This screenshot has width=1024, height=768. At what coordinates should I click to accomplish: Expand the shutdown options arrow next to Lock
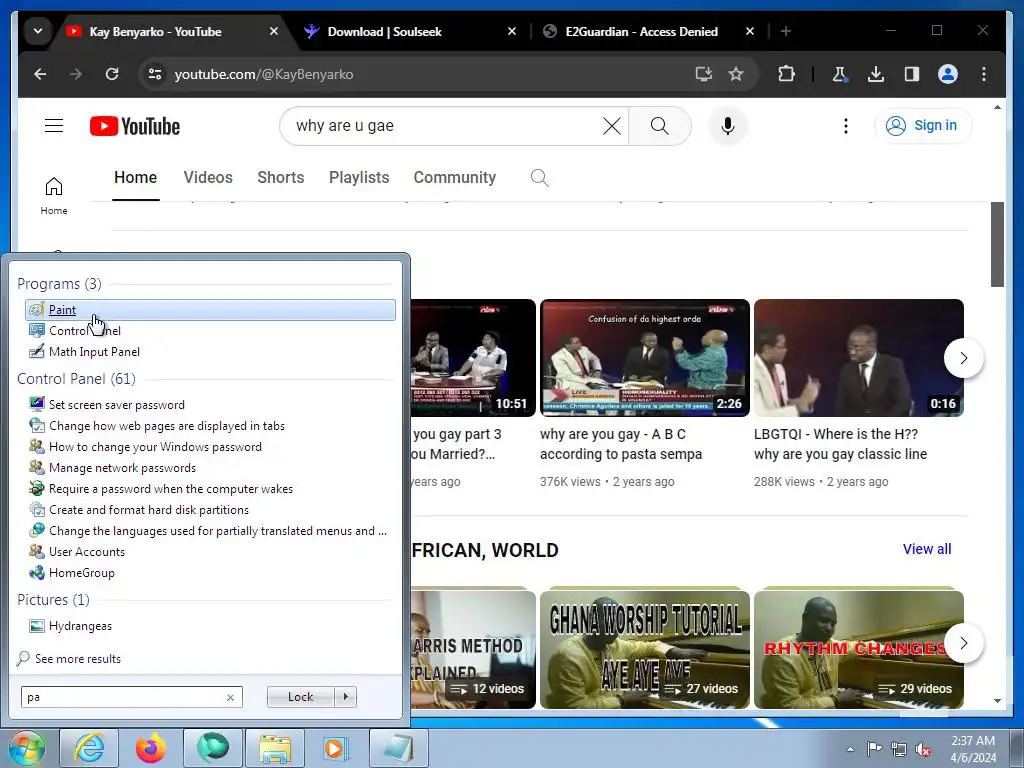tap(345, 697)
